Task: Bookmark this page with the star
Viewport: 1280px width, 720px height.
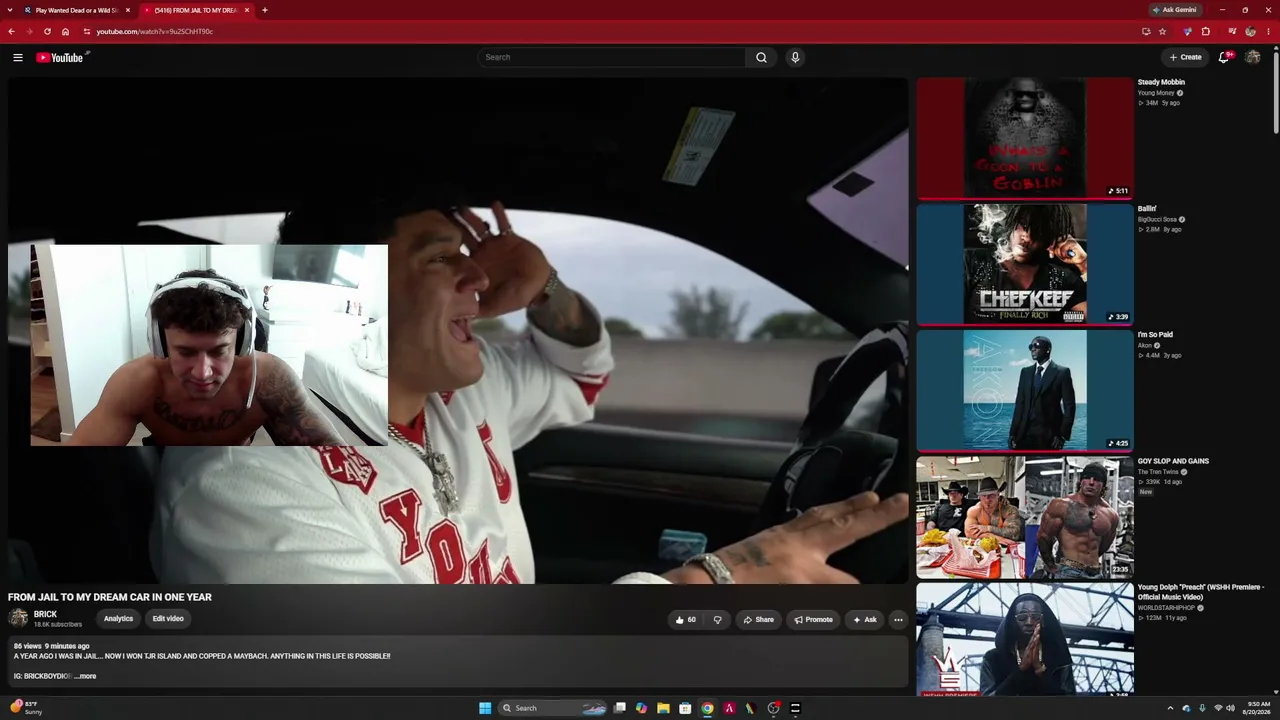Action: (1162, 31)
